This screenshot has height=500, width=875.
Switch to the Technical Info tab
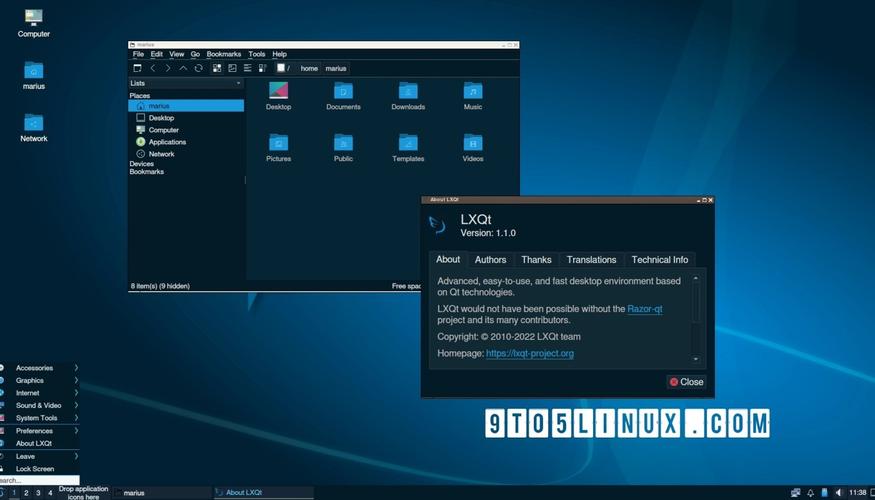pos(660,259)
